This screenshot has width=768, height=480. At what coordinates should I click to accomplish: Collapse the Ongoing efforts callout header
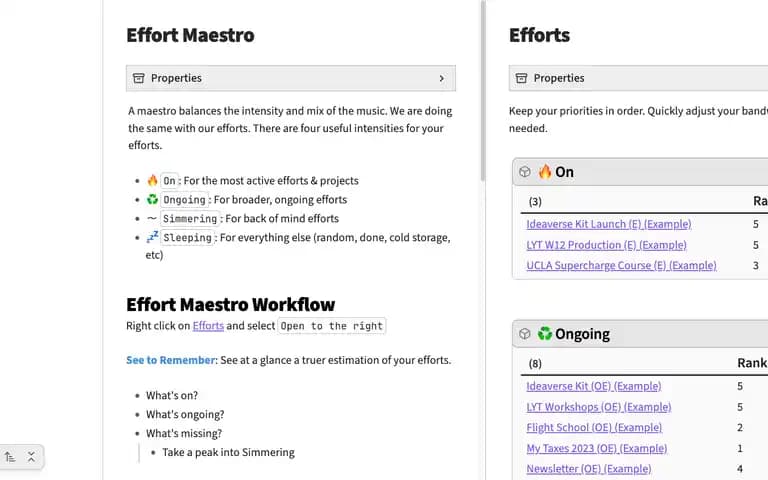[640, 334]
